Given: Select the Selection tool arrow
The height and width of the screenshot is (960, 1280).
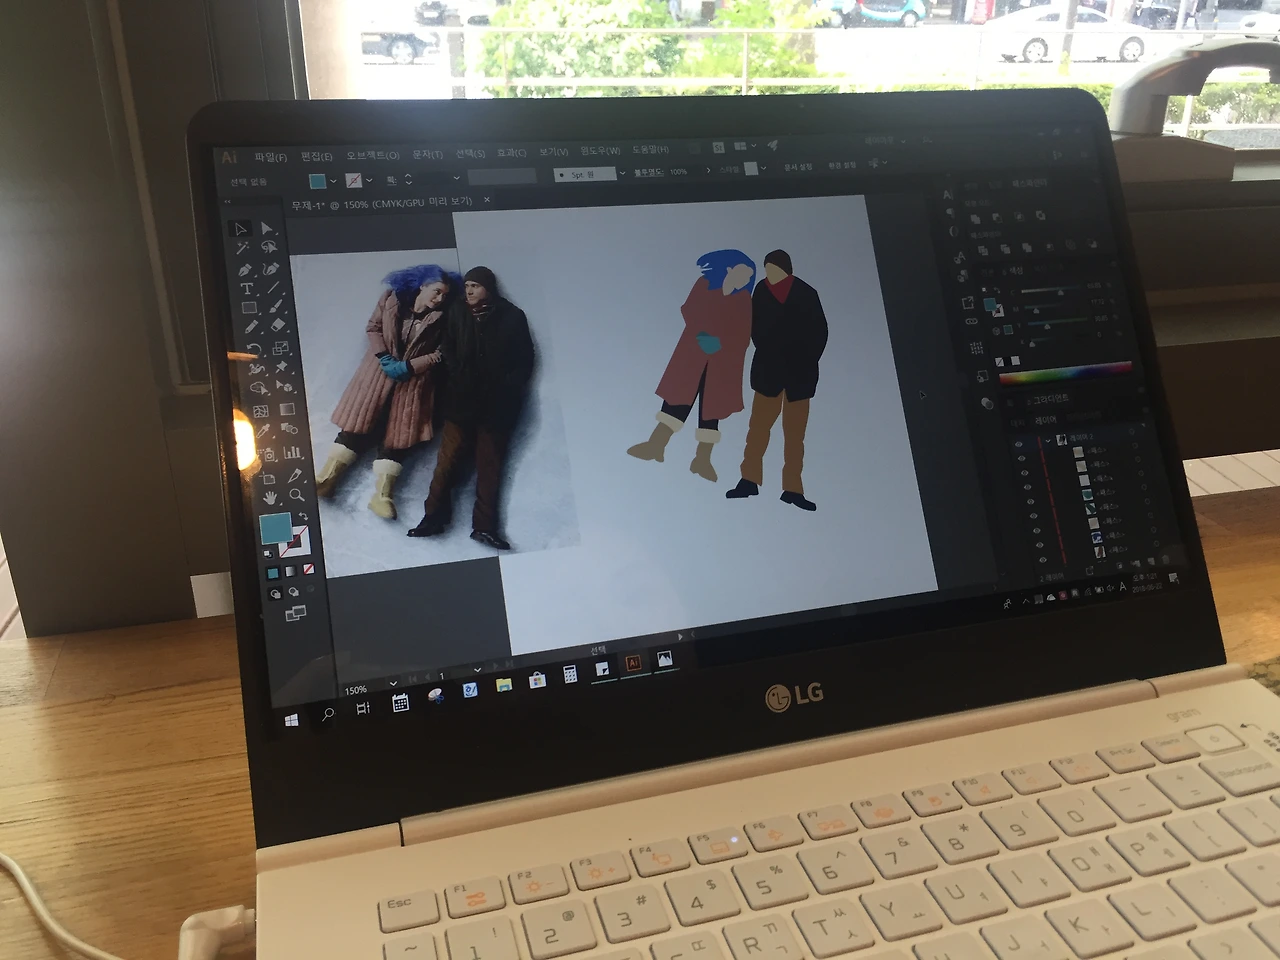Looking at the screenshot, I should coord(240,229).
